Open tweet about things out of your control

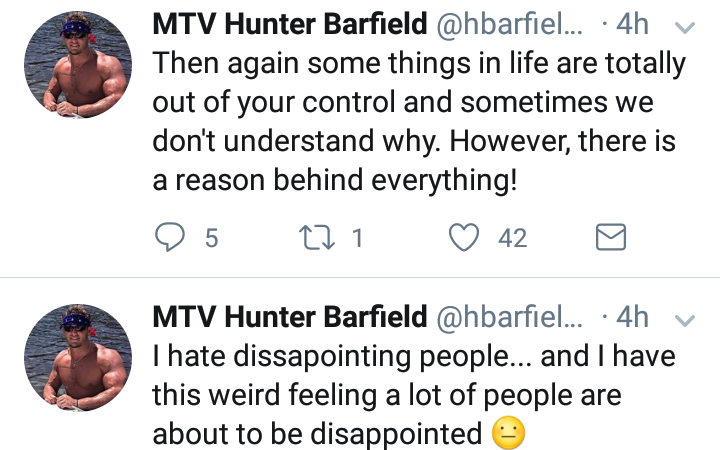click(419, 121)
